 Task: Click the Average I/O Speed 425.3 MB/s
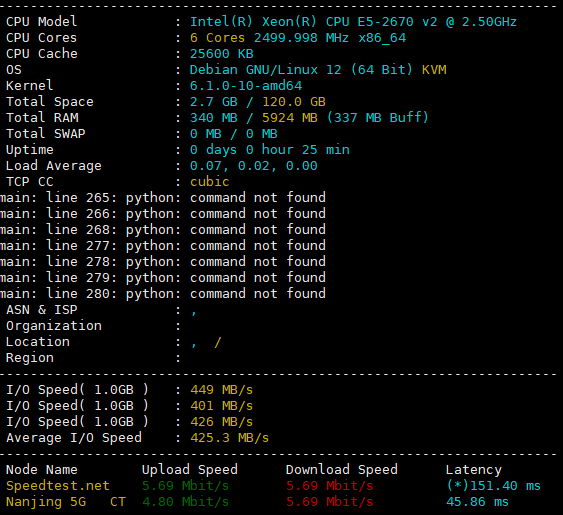click(x=229, y=438)
